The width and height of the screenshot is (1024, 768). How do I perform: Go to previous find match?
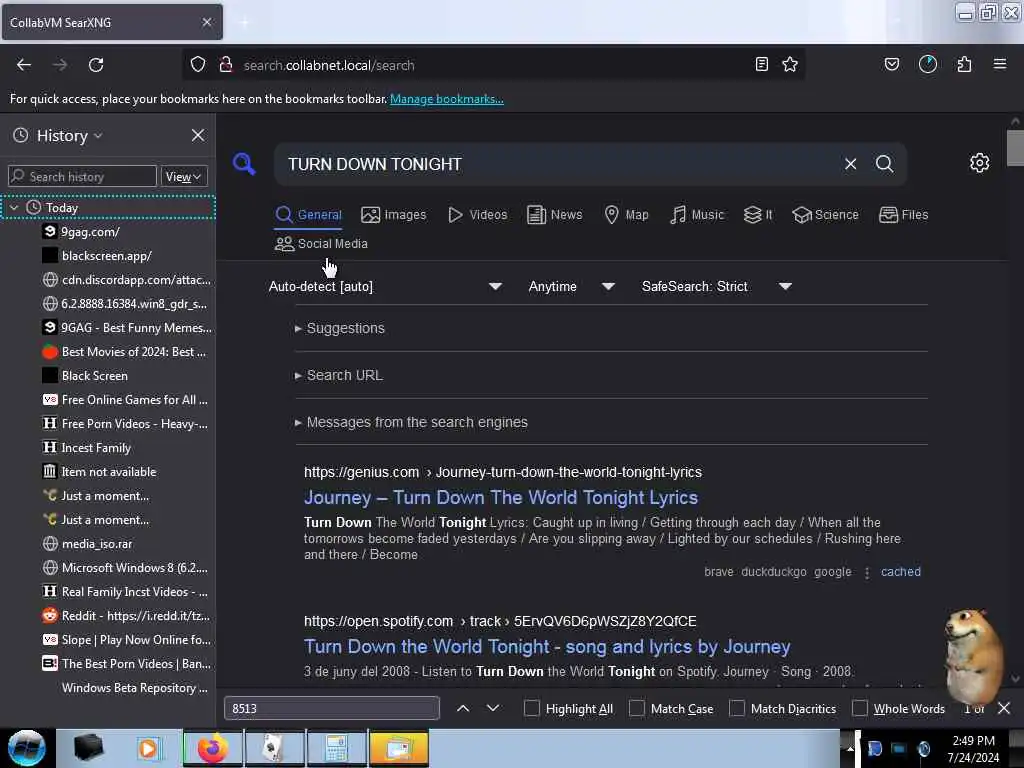pyautogui.click(x=463, y=709)
